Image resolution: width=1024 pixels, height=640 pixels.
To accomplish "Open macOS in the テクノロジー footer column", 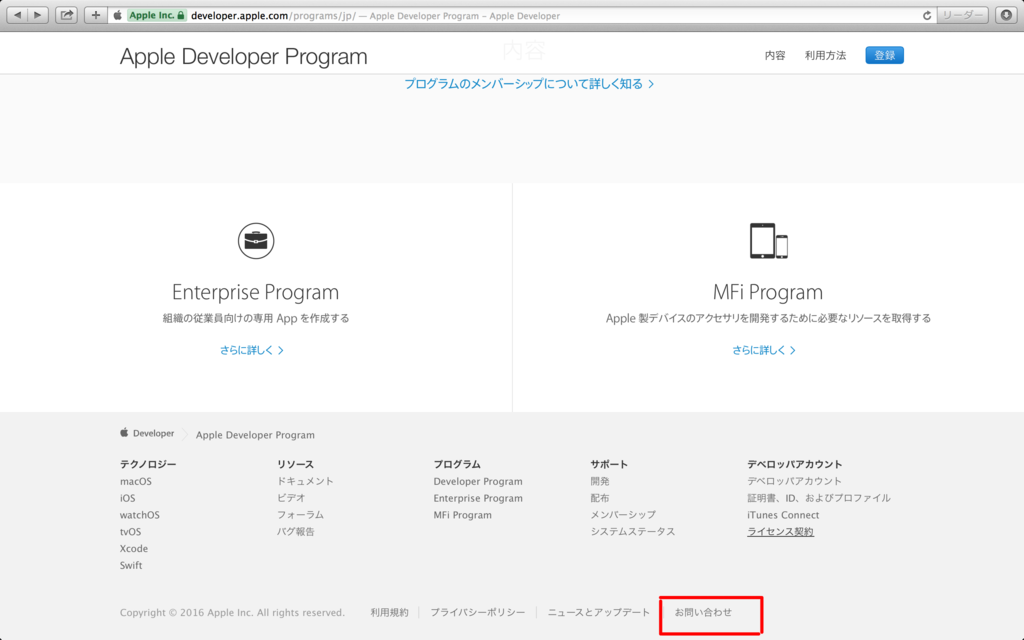I will click(x=136, y=481).
